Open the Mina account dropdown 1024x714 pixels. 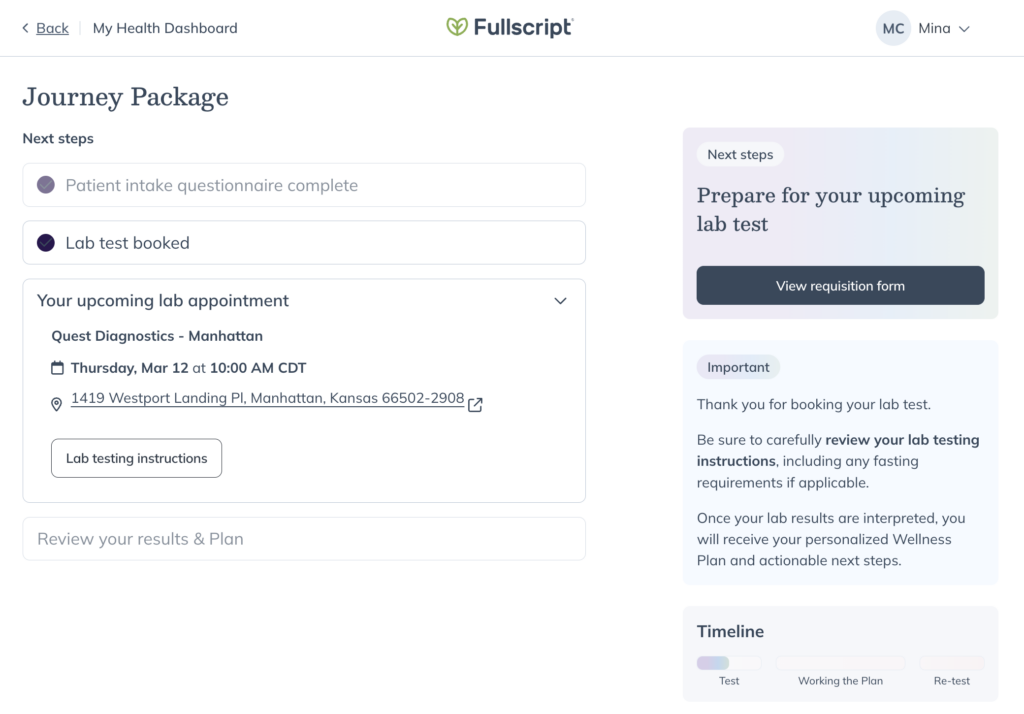tap(944, 28)
